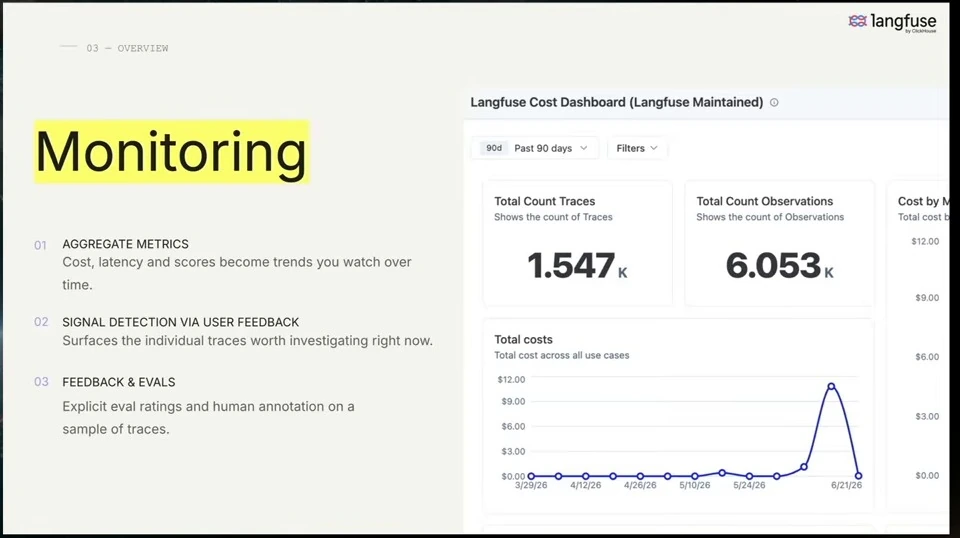960x538 pixels.
Task: Click the info icon beside dashboard title
Action: coord(774,103)
